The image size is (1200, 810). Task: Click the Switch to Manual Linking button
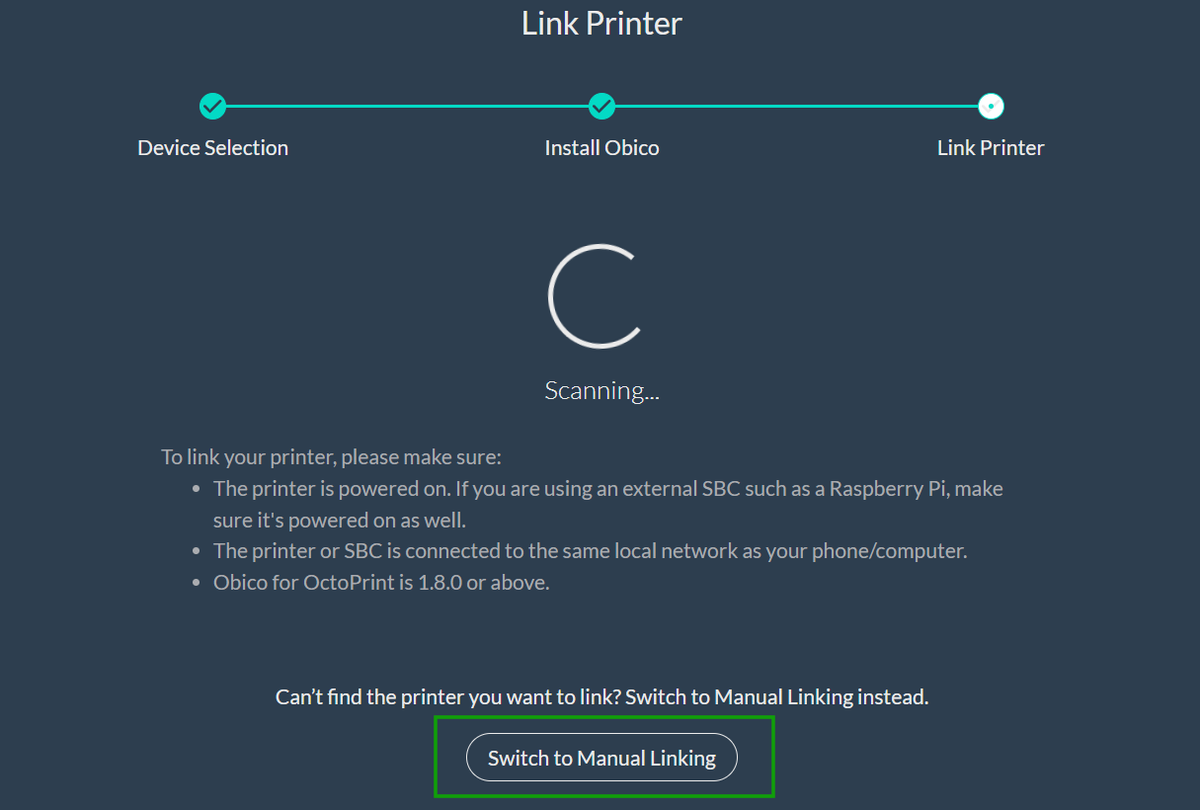pyautogui.click(x=602, y=758)
